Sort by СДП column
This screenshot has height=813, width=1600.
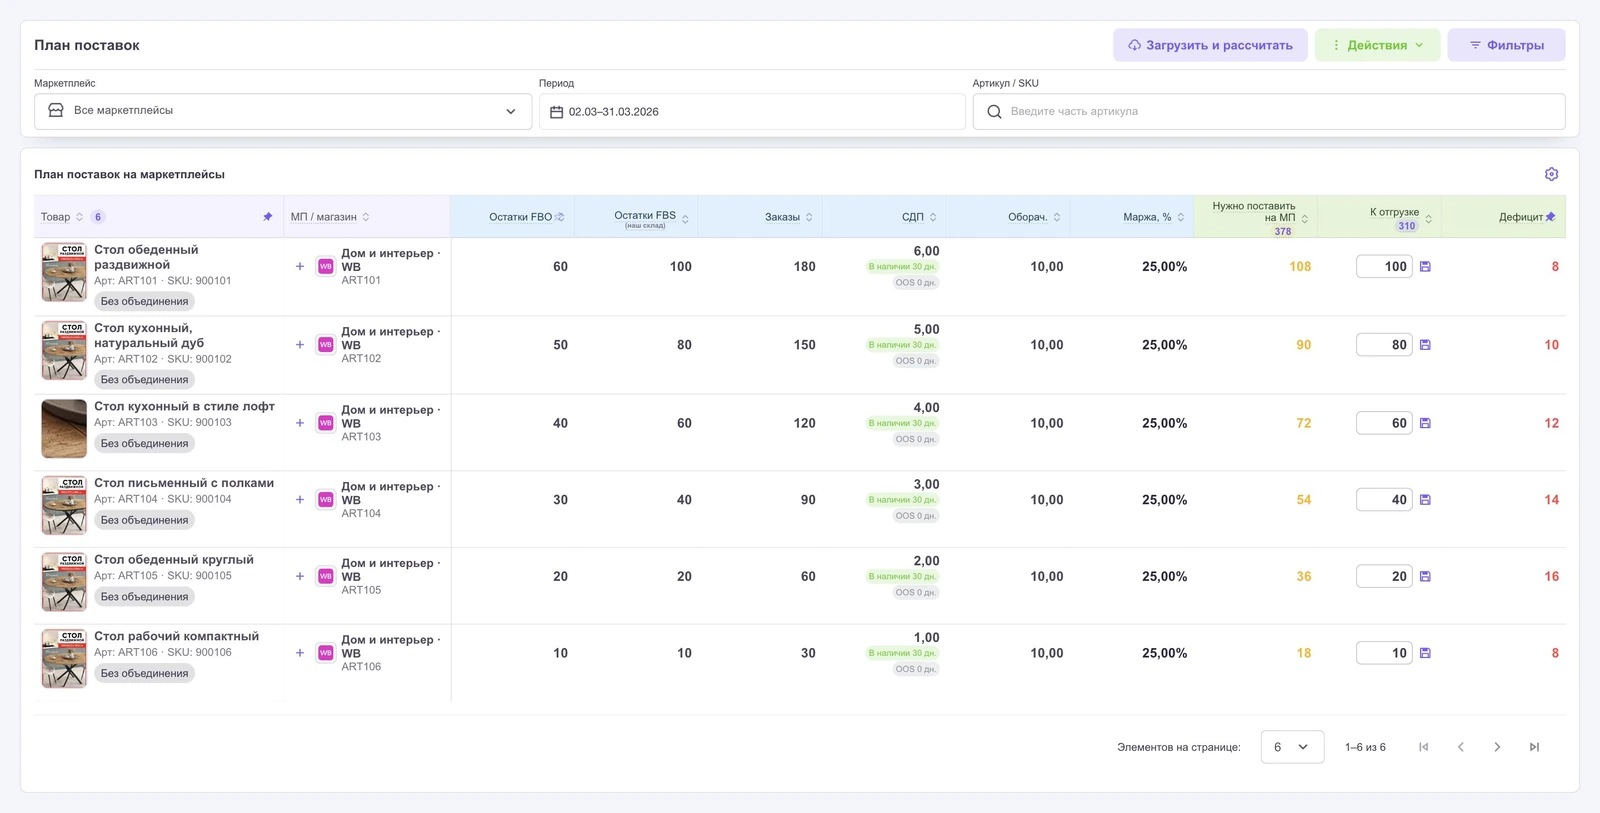pyautogui.click(x=933, y=217)
